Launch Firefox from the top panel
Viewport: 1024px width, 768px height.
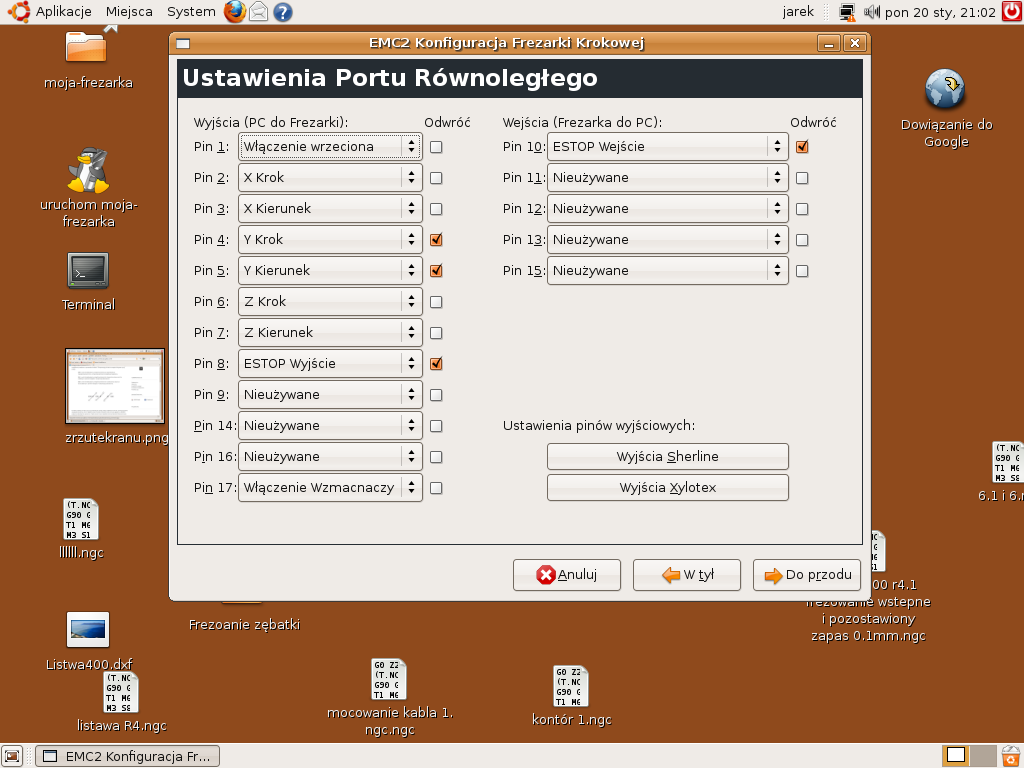pyautogui.click(x=235, y=12)
